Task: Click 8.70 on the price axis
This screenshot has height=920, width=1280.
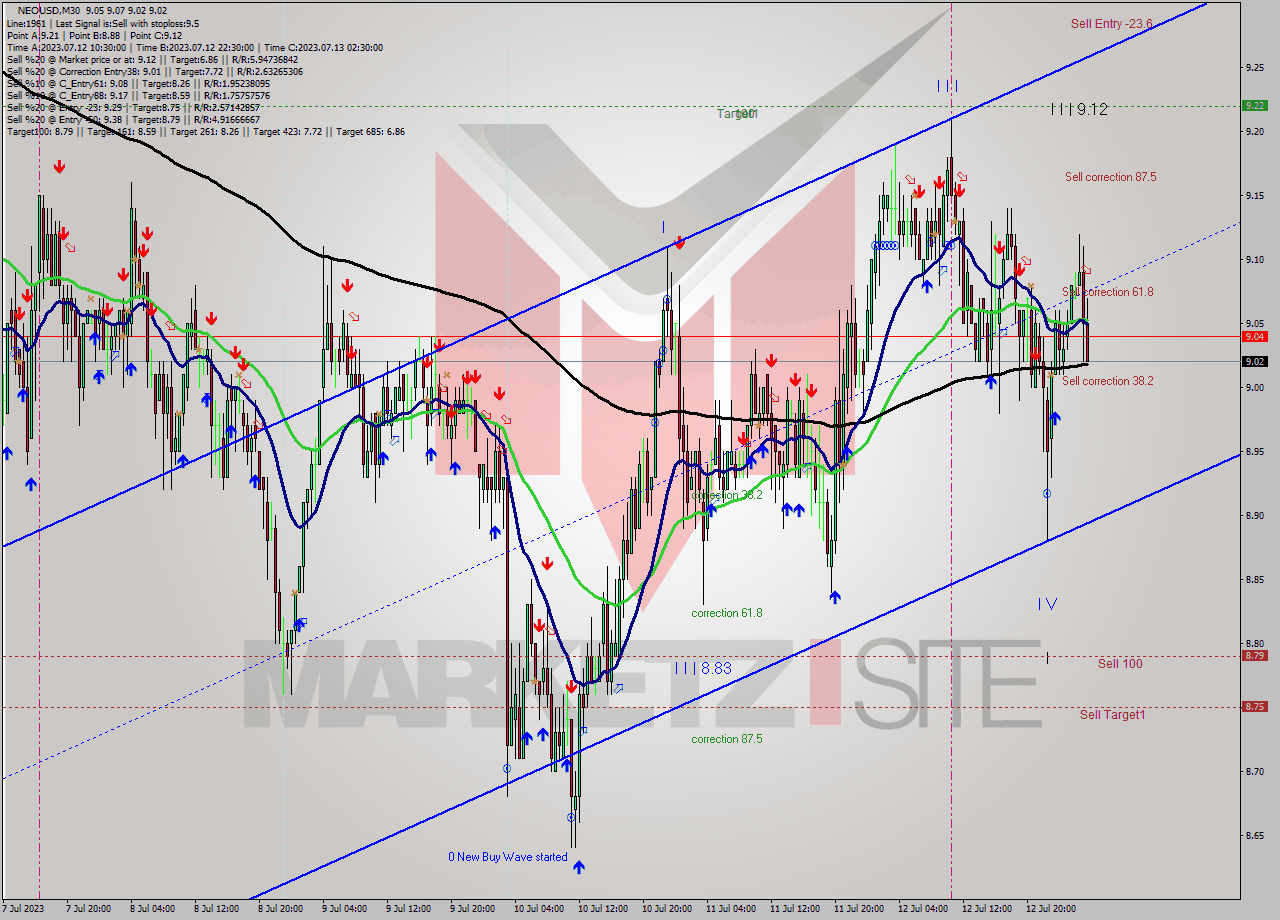Action: (1256, 771)
